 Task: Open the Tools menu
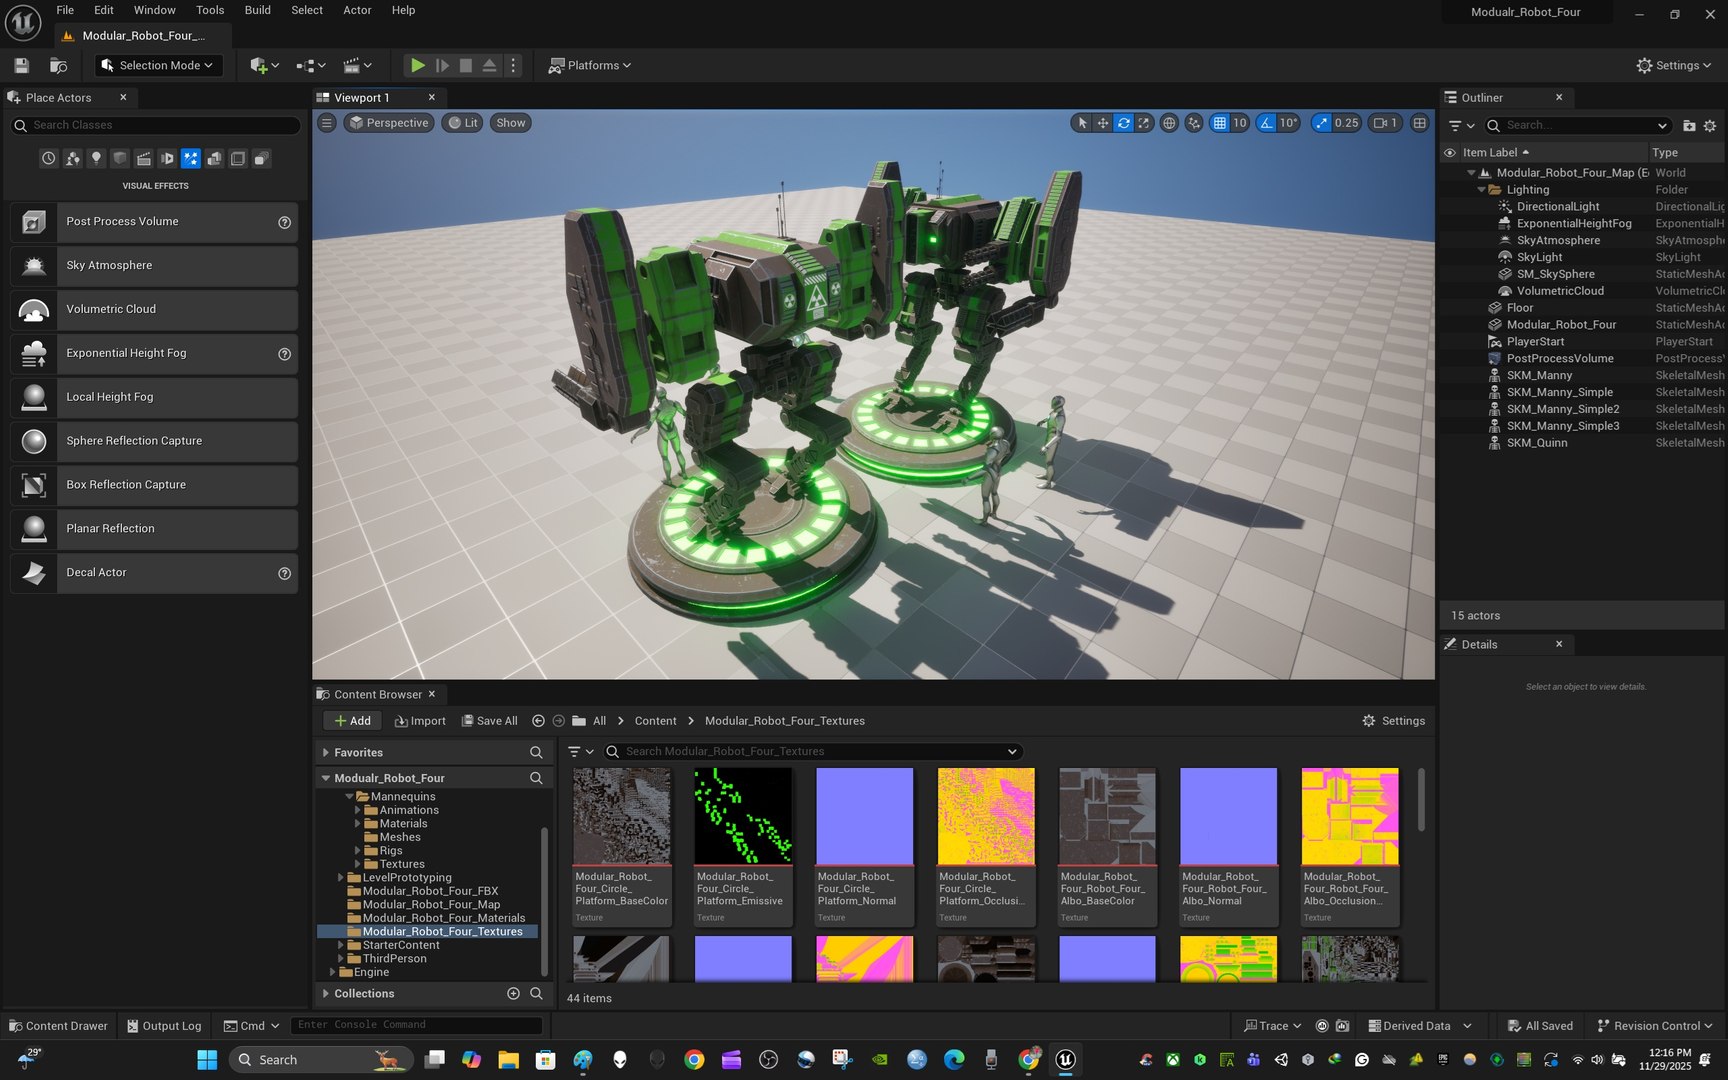point(210,10)
